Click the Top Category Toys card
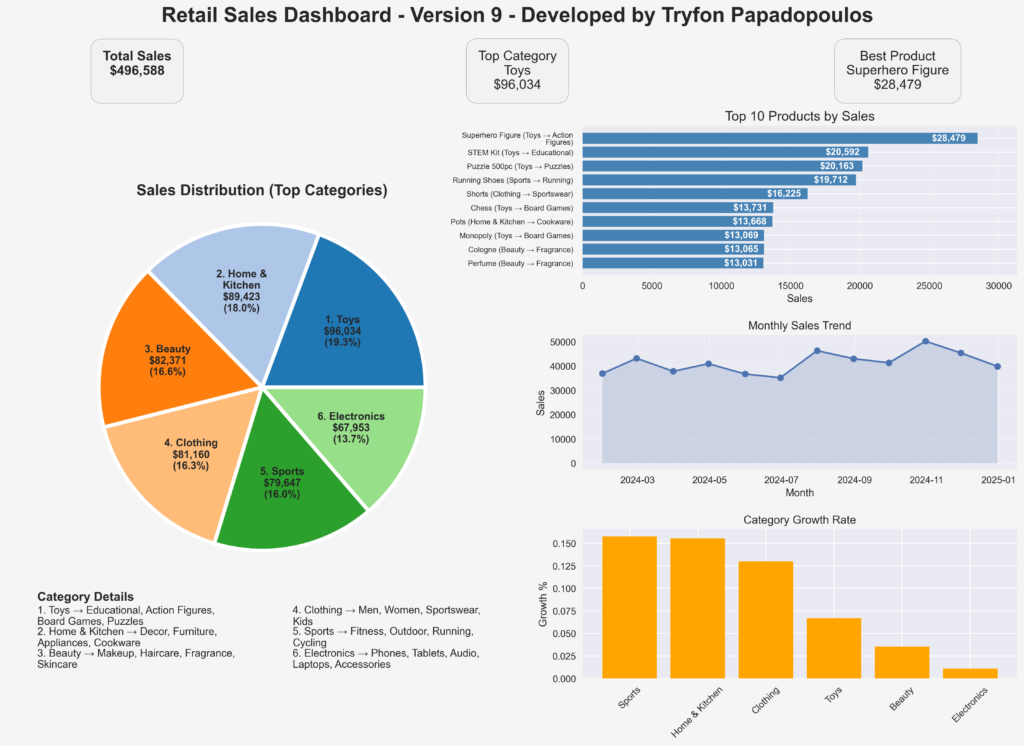1024x746 pixels. pyautogui.click(x=517, y=70)
